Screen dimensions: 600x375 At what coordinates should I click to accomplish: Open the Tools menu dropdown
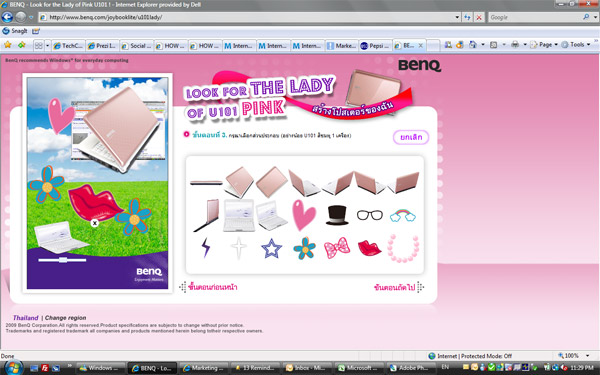pos(576,44)
